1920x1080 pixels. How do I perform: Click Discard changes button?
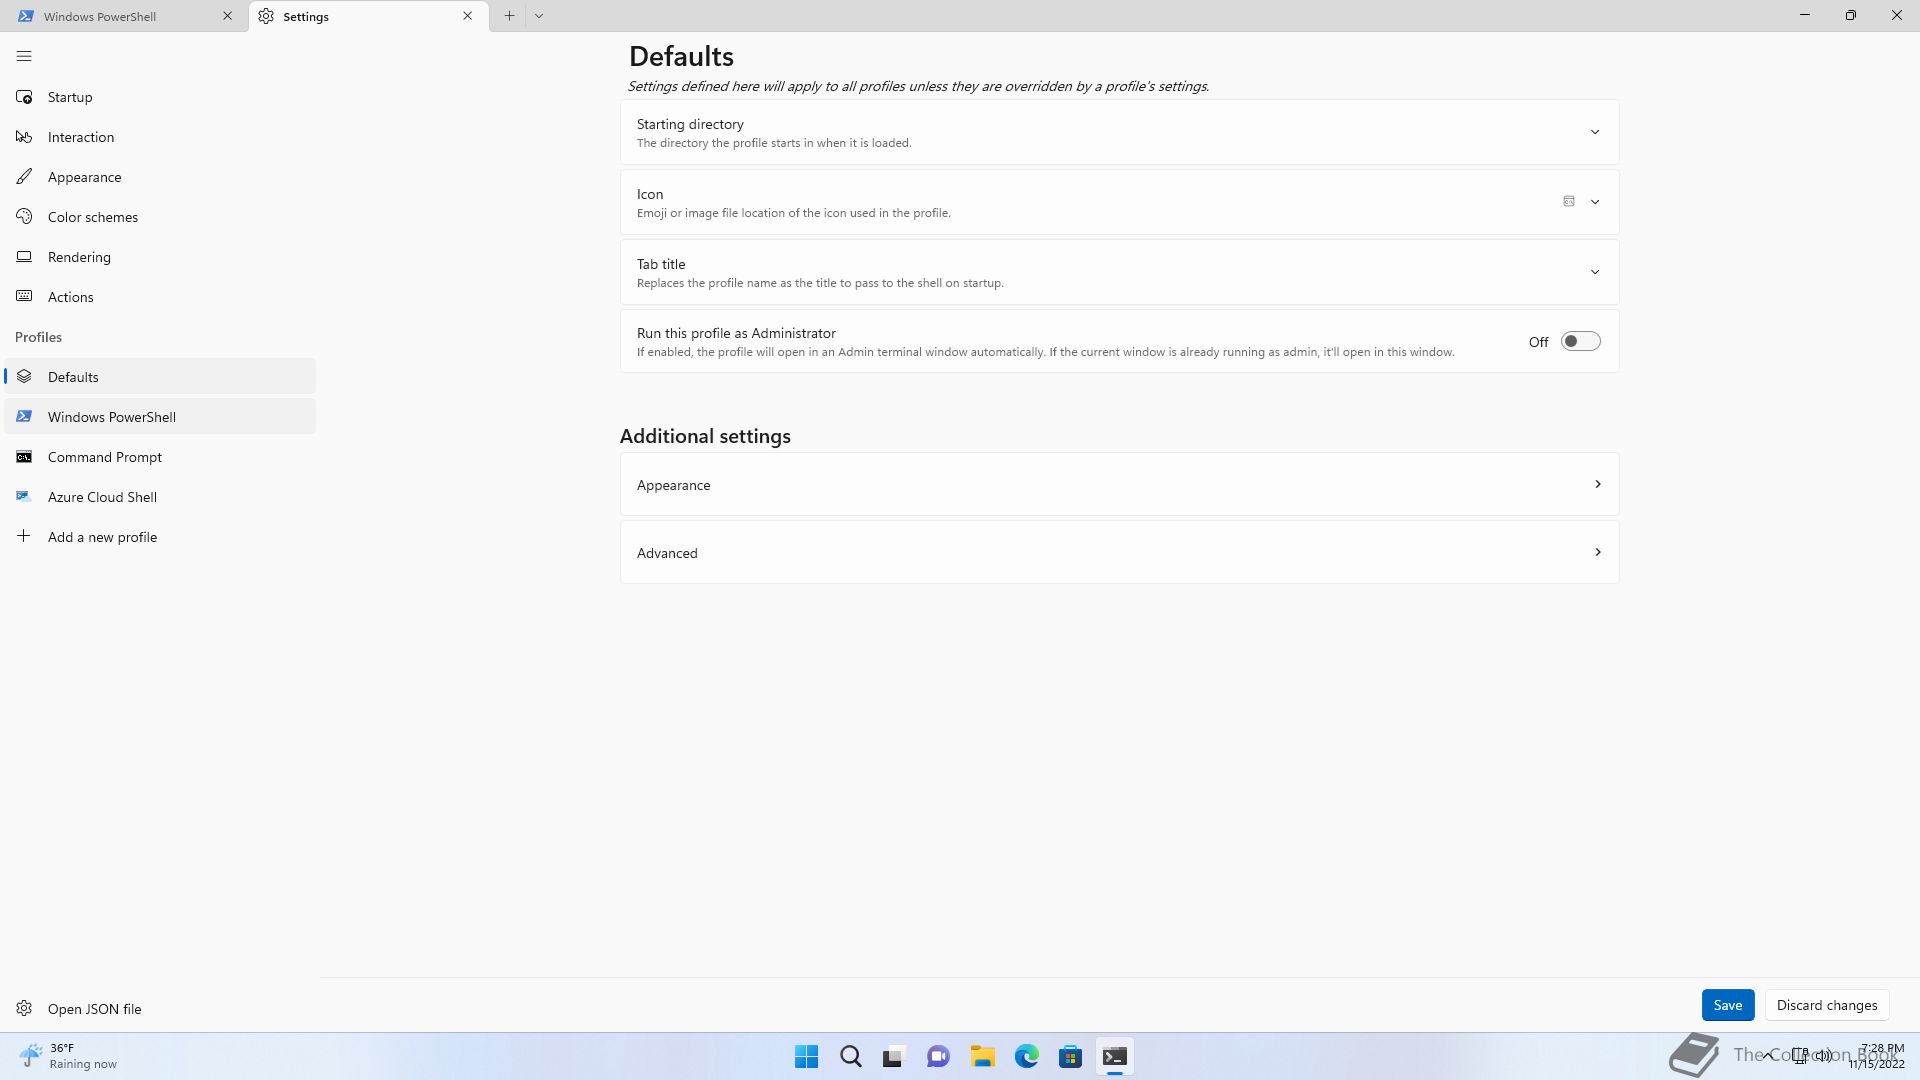pyautogui.click(x=1826, y=1005)
